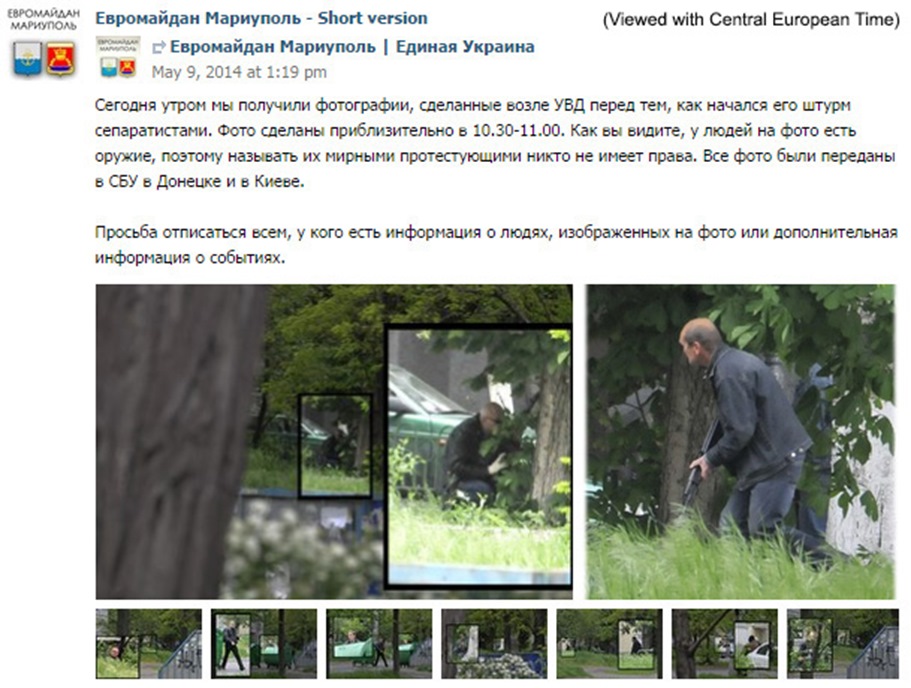Open third thumbnail with green dumpster
The width and height of the screenshot is (911, 688).
(x=379, y=644)
